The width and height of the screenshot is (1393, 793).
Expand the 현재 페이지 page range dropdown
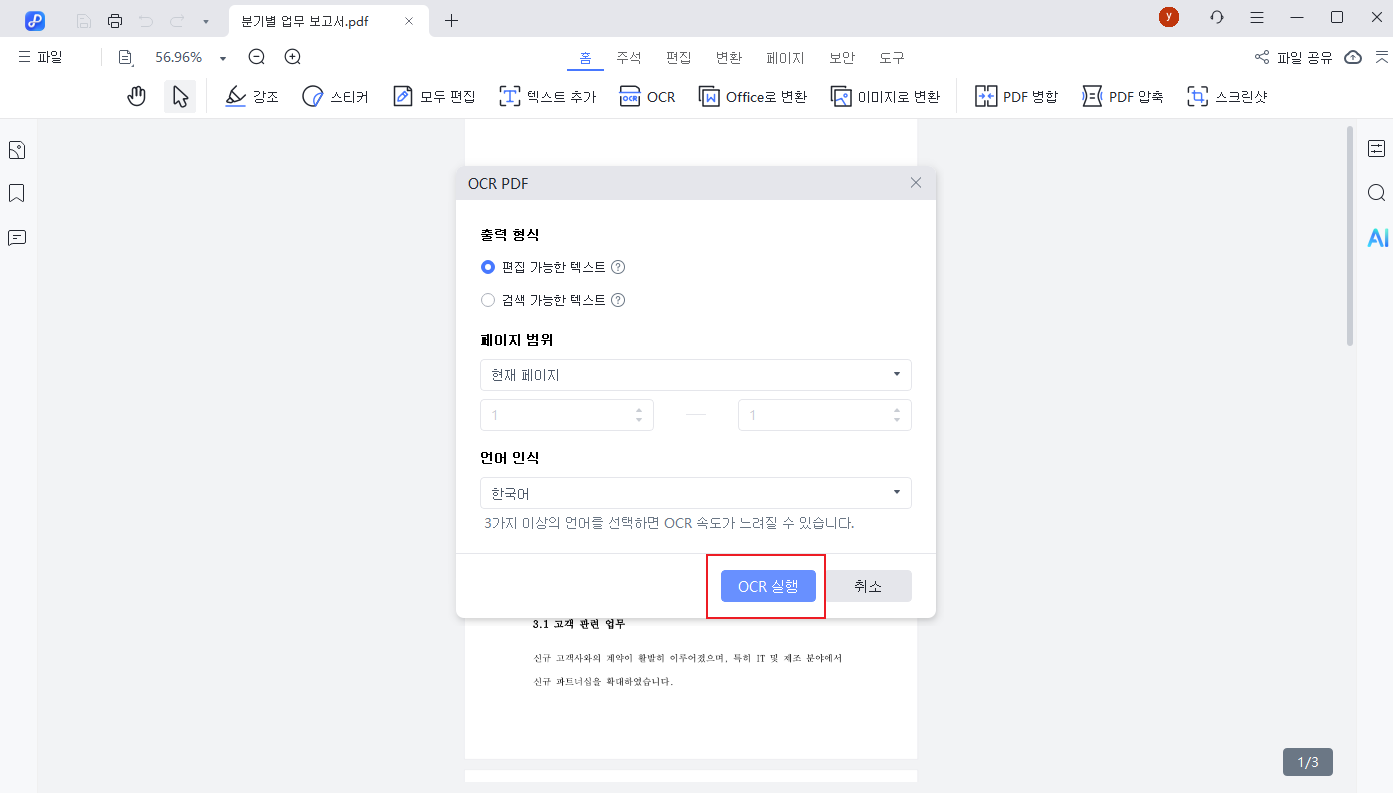[696, 375]
